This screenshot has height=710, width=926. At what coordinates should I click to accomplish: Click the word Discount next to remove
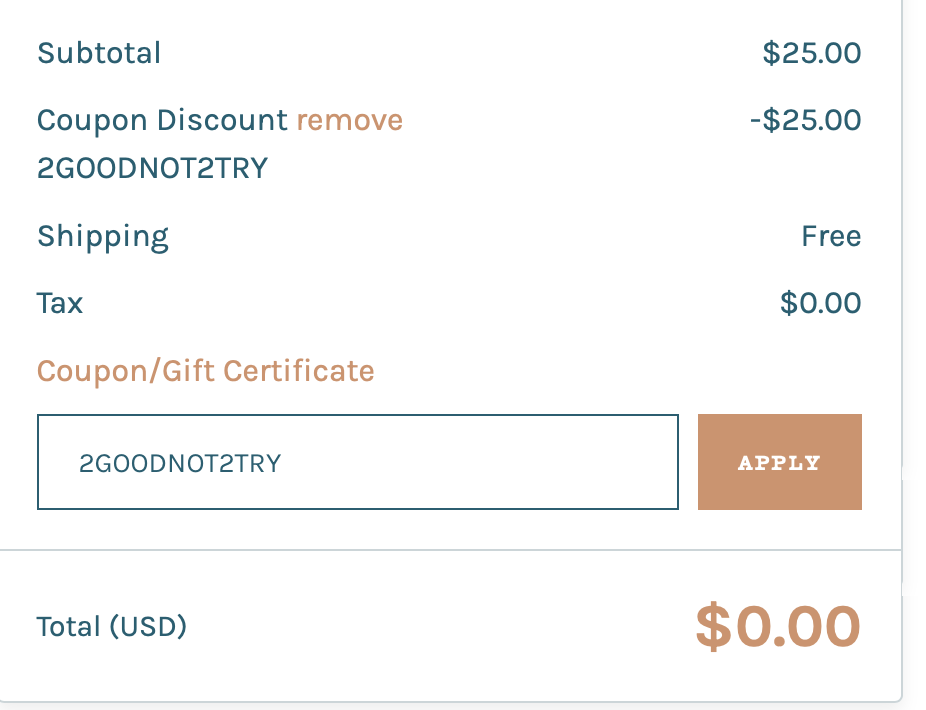pos(221,121)
